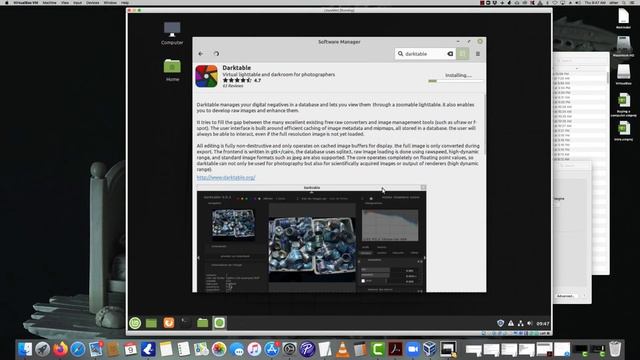
Task: Select the Macintosh HD icon on the Mac desktop
Action: click(x=623, y=47)
